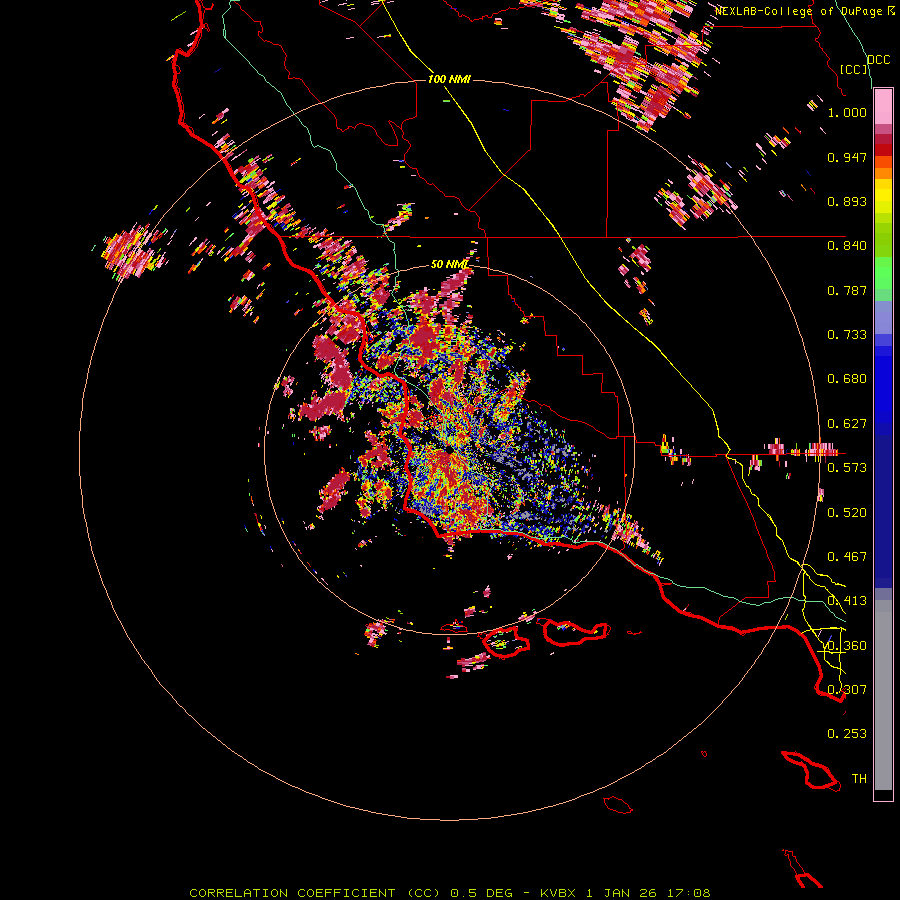Click the 100 NMI range ring label

[449, 79]
